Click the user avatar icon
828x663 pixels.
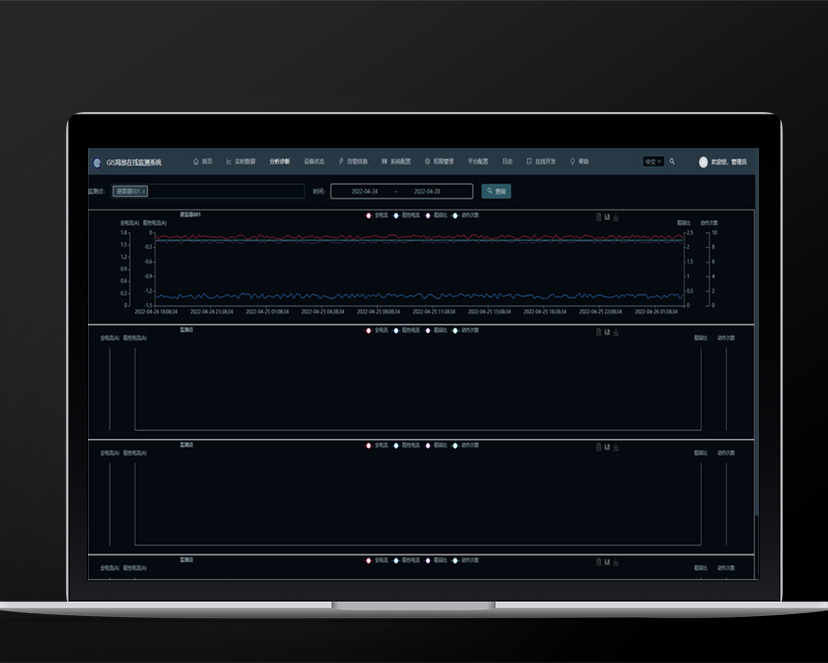click(x=703, y=162)
